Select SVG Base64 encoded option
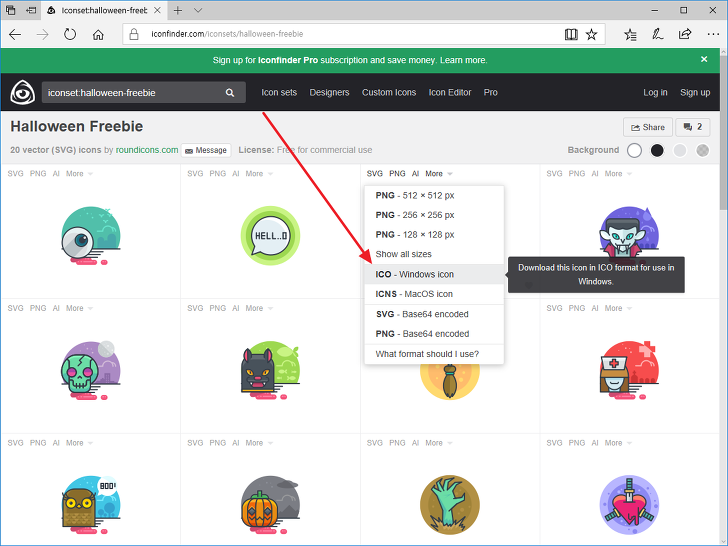Viewport: 728px width, 546px height. click(x=434, y=314)
